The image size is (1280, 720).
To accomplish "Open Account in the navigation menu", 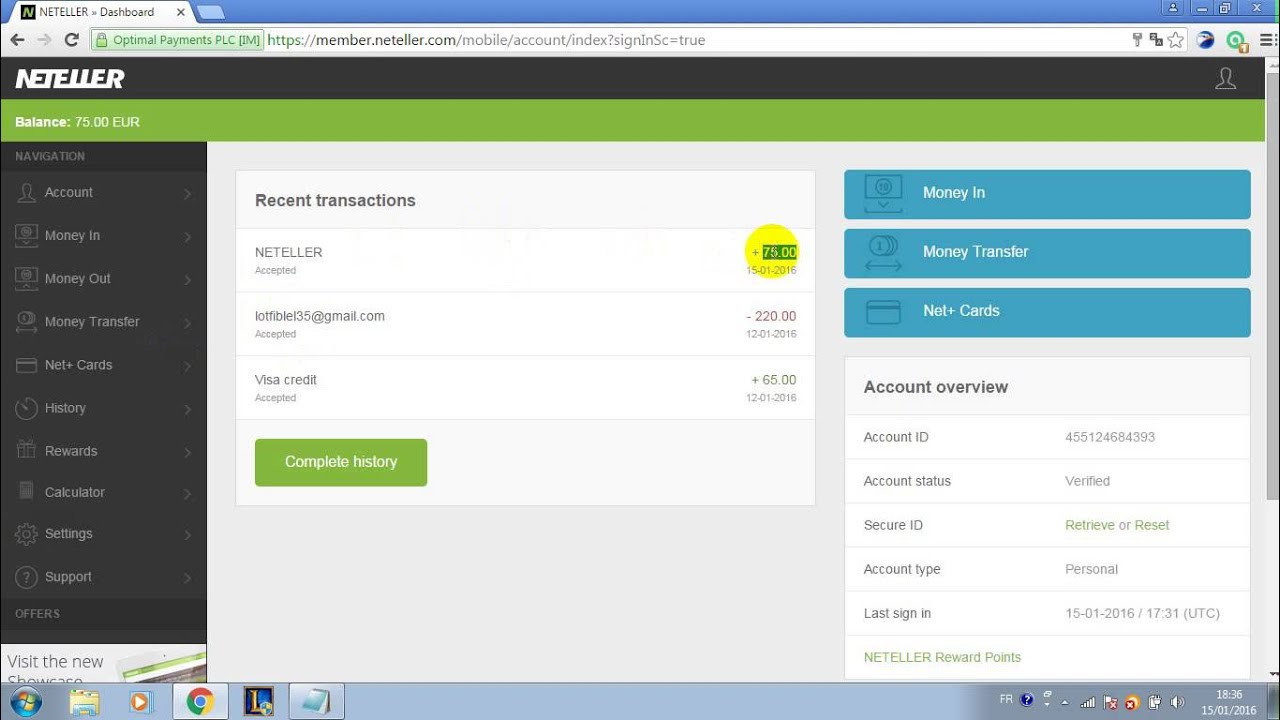I will click(x=103, y=192).
